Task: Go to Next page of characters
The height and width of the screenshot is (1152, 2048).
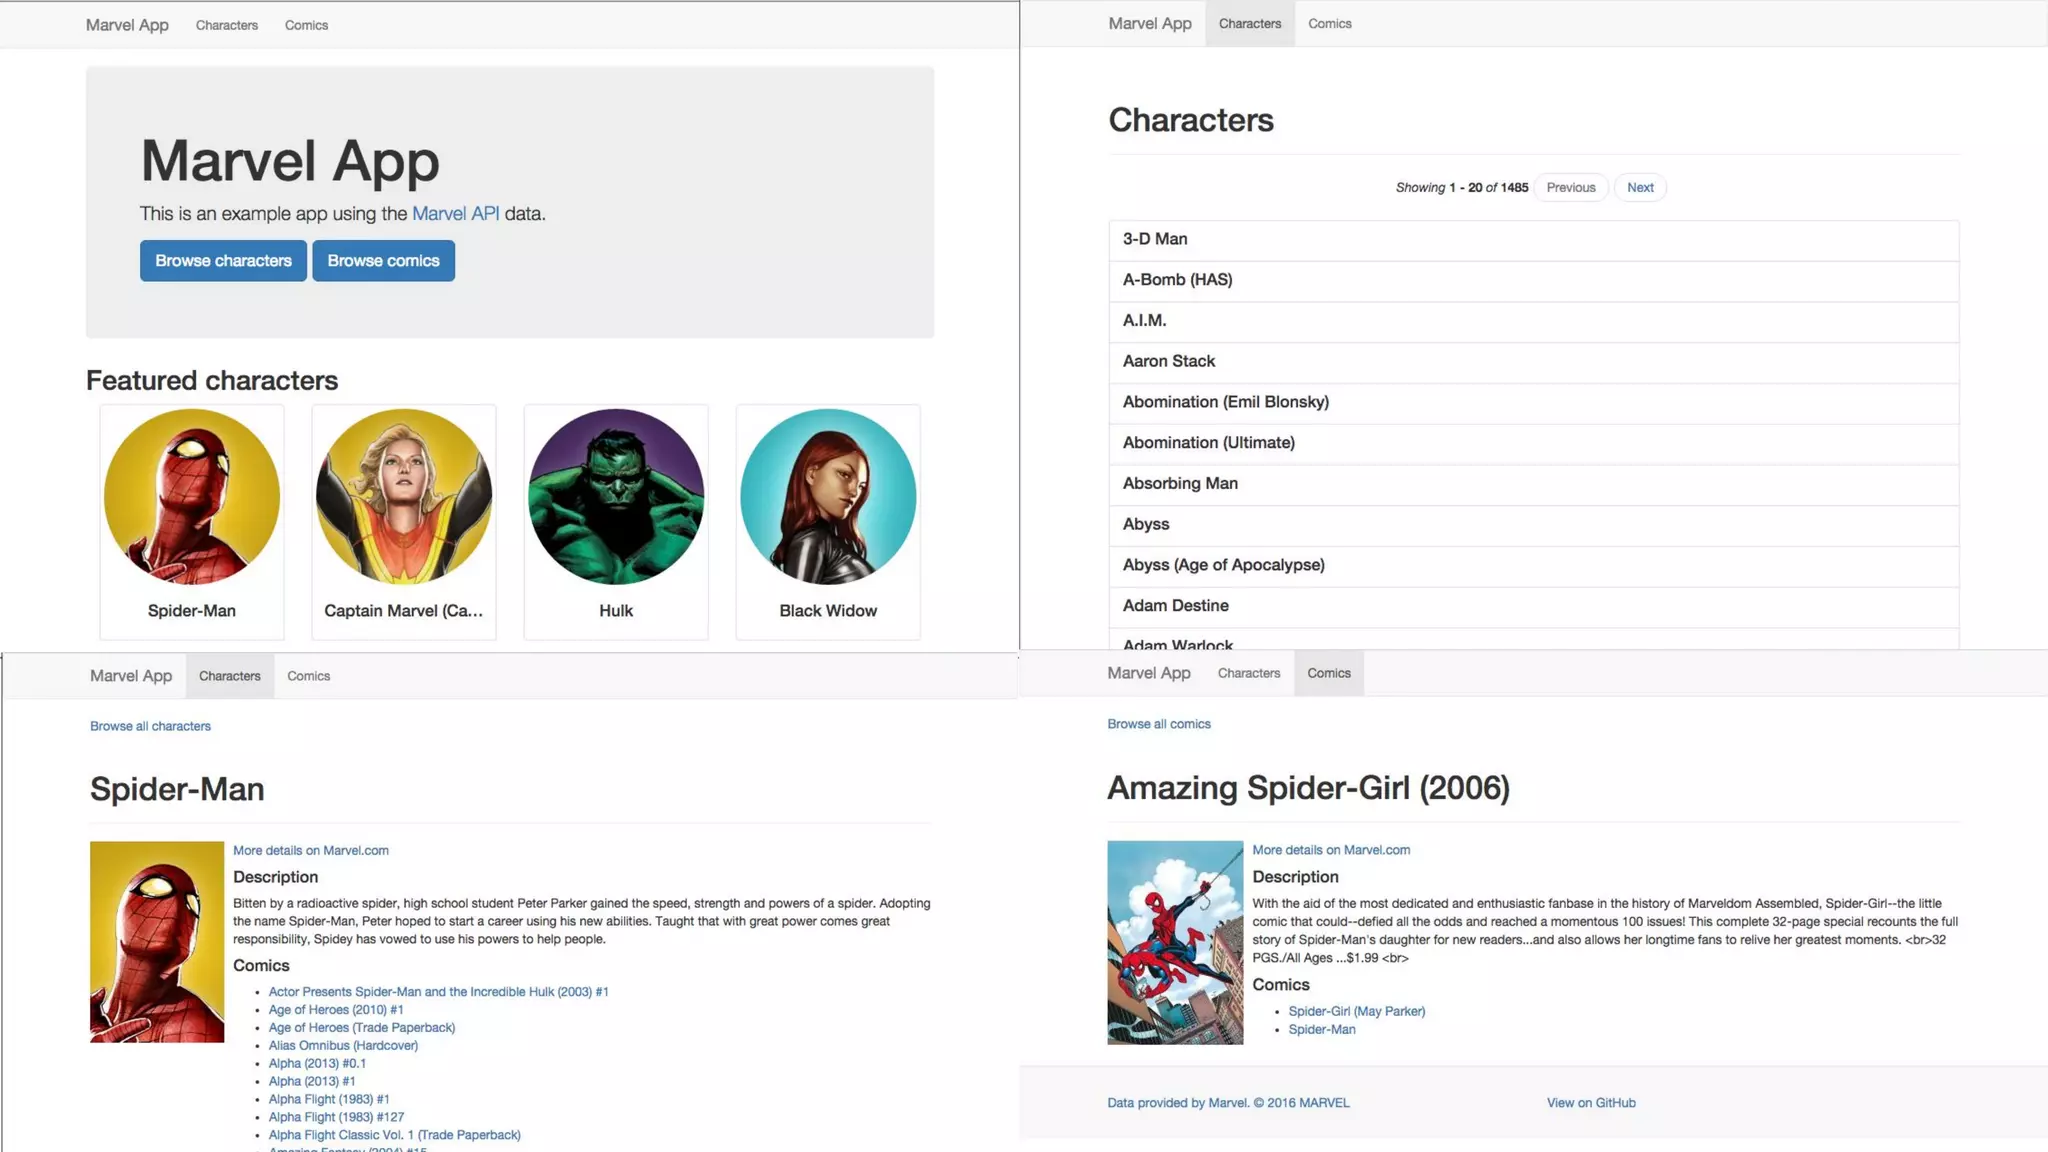Action: [1639, 187]
